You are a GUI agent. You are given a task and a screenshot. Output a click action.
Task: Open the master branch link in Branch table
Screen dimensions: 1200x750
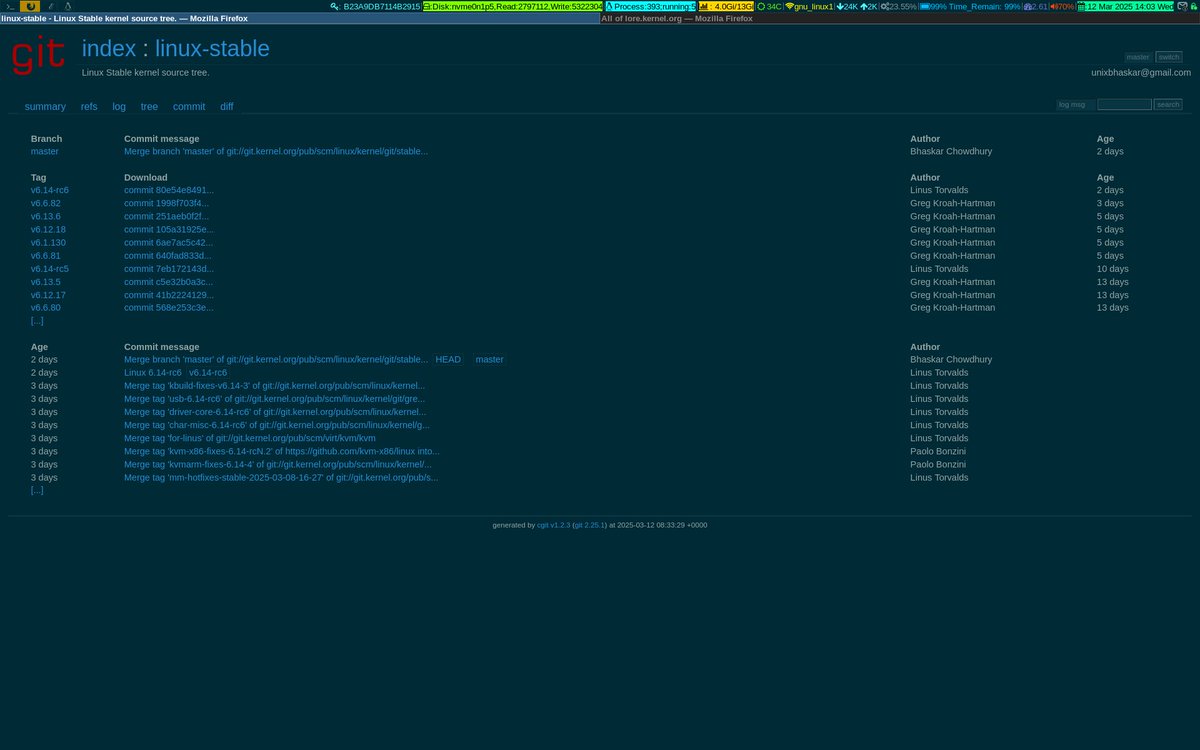pos(45,151)
